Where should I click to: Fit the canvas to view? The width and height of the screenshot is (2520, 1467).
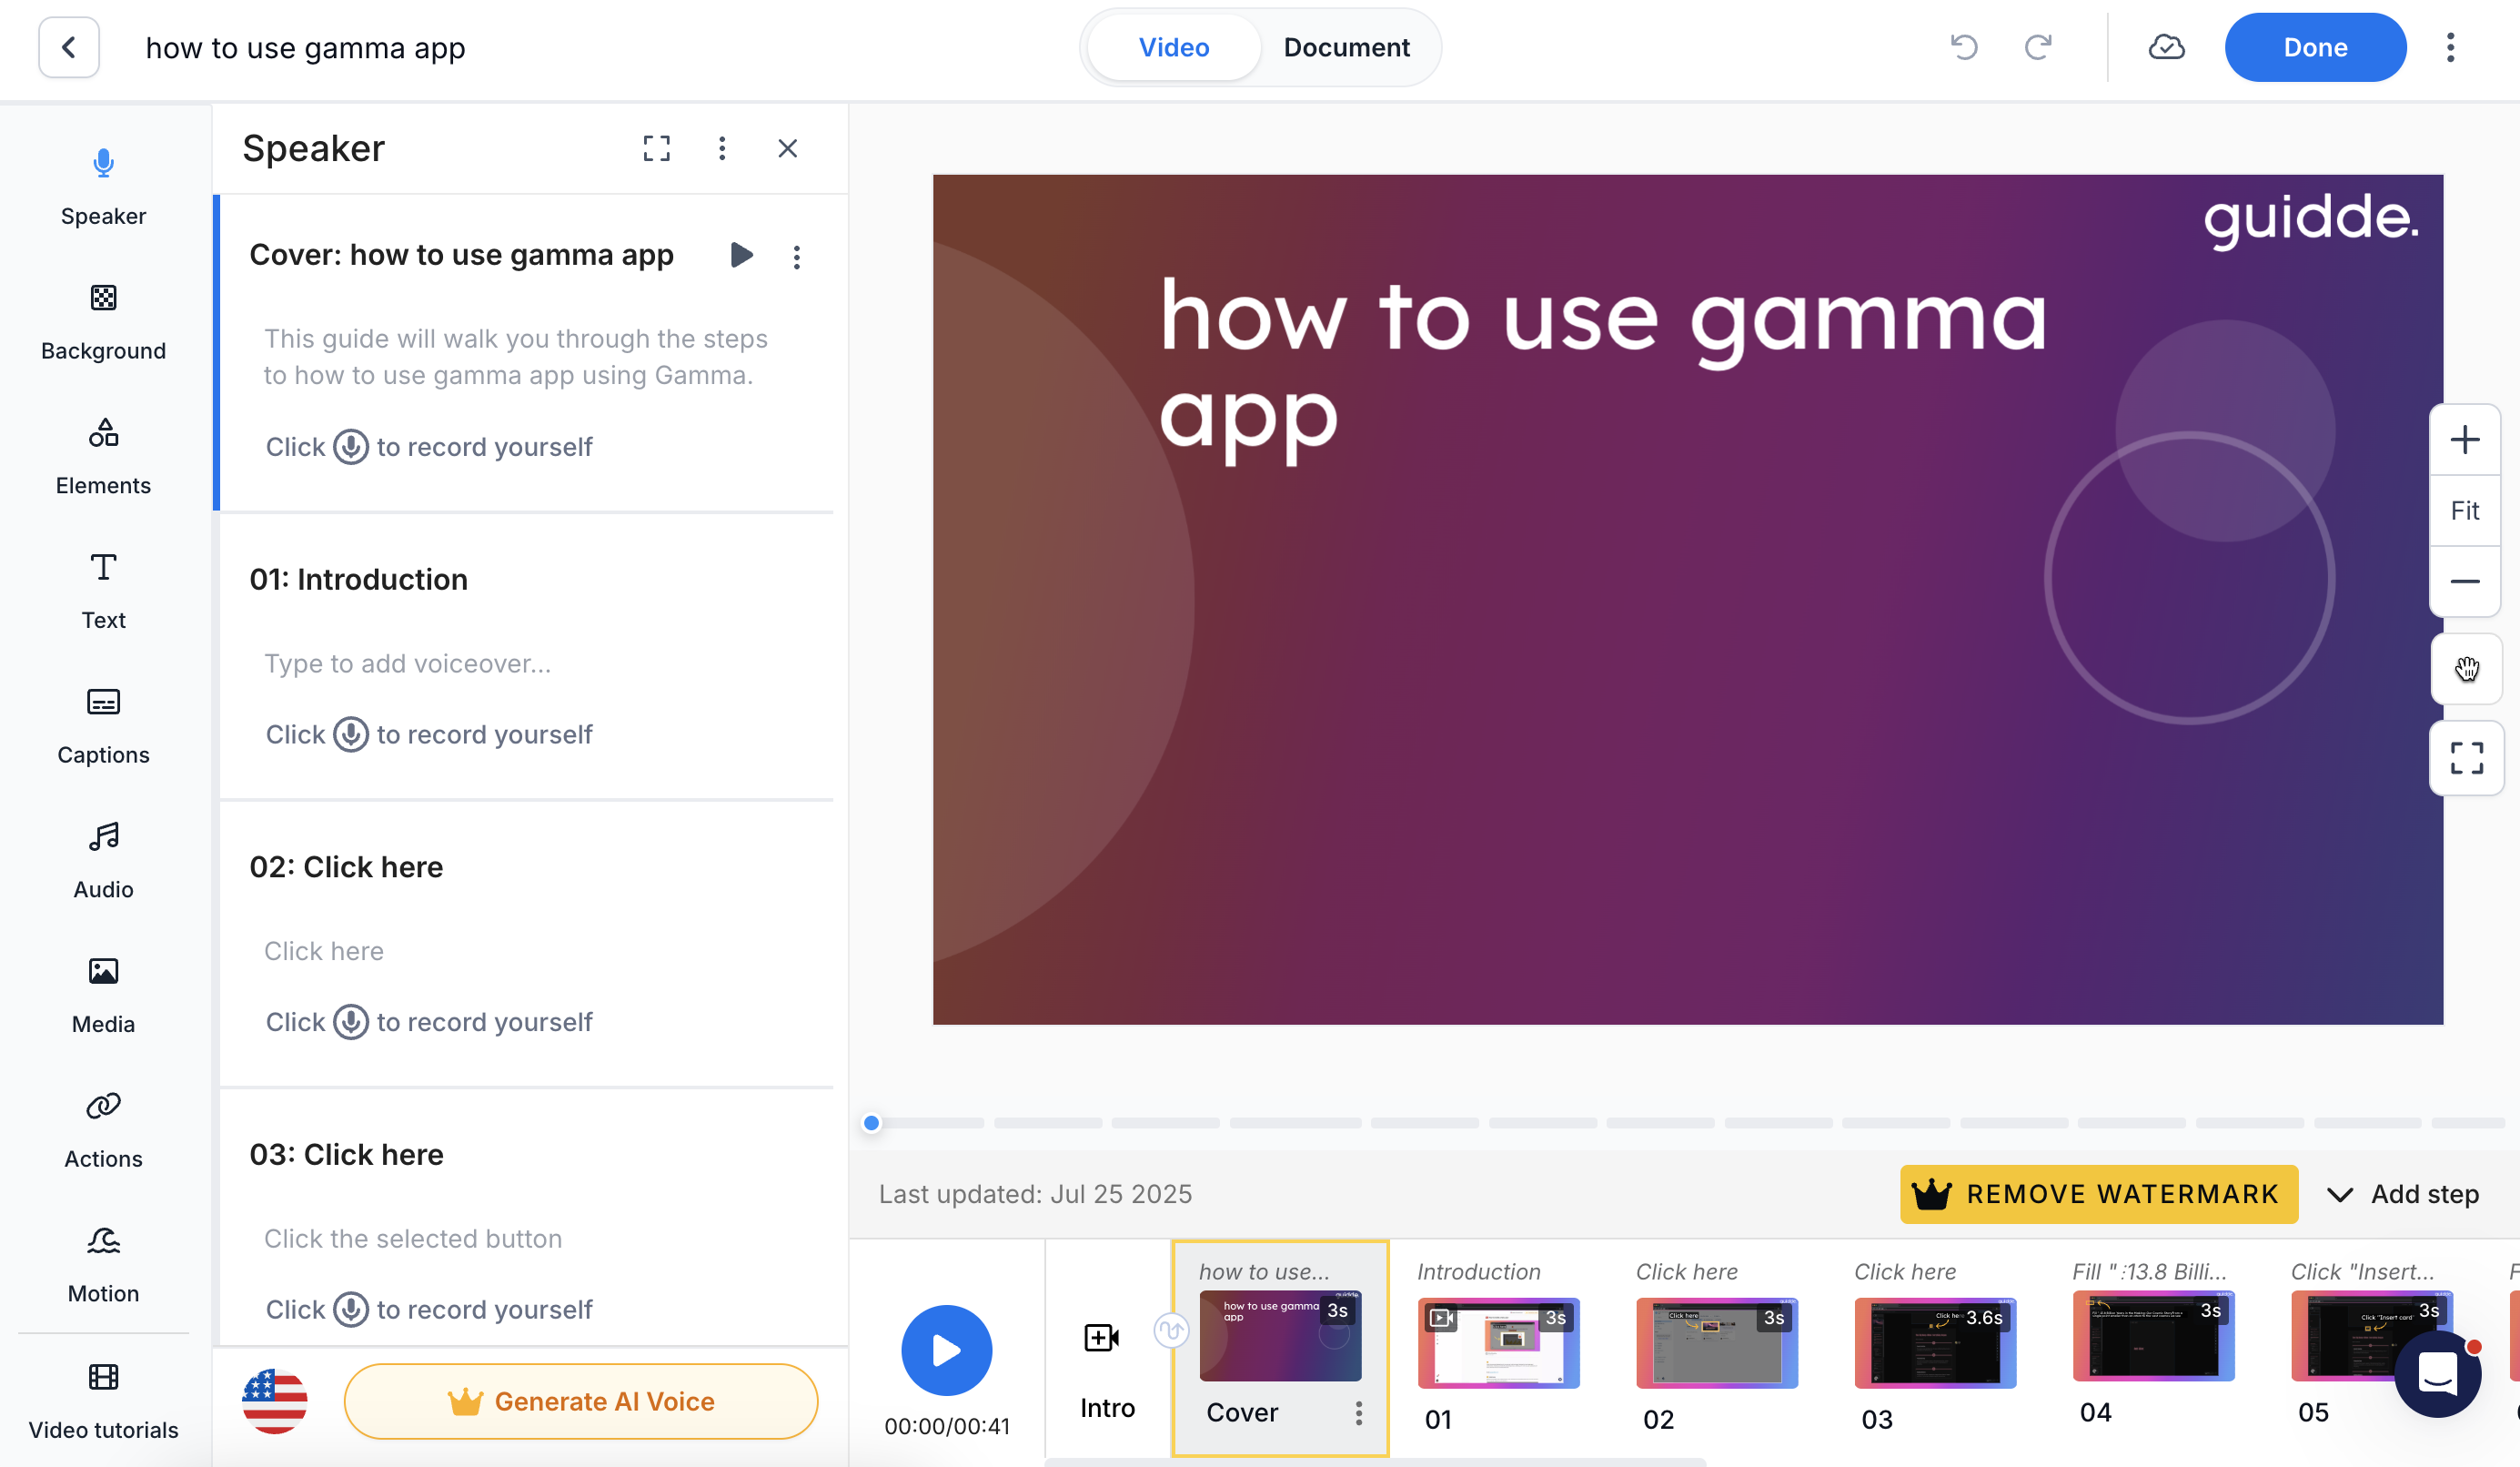click(2465, 511)
